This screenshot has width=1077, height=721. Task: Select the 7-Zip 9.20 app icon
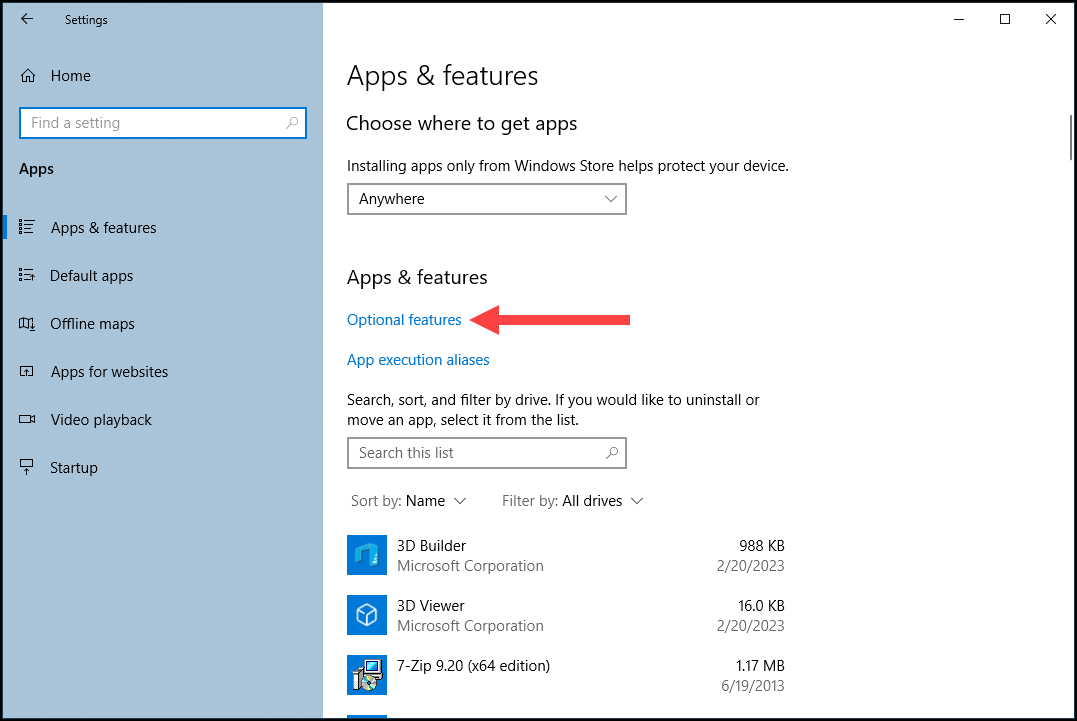click(x=367, y=675)
